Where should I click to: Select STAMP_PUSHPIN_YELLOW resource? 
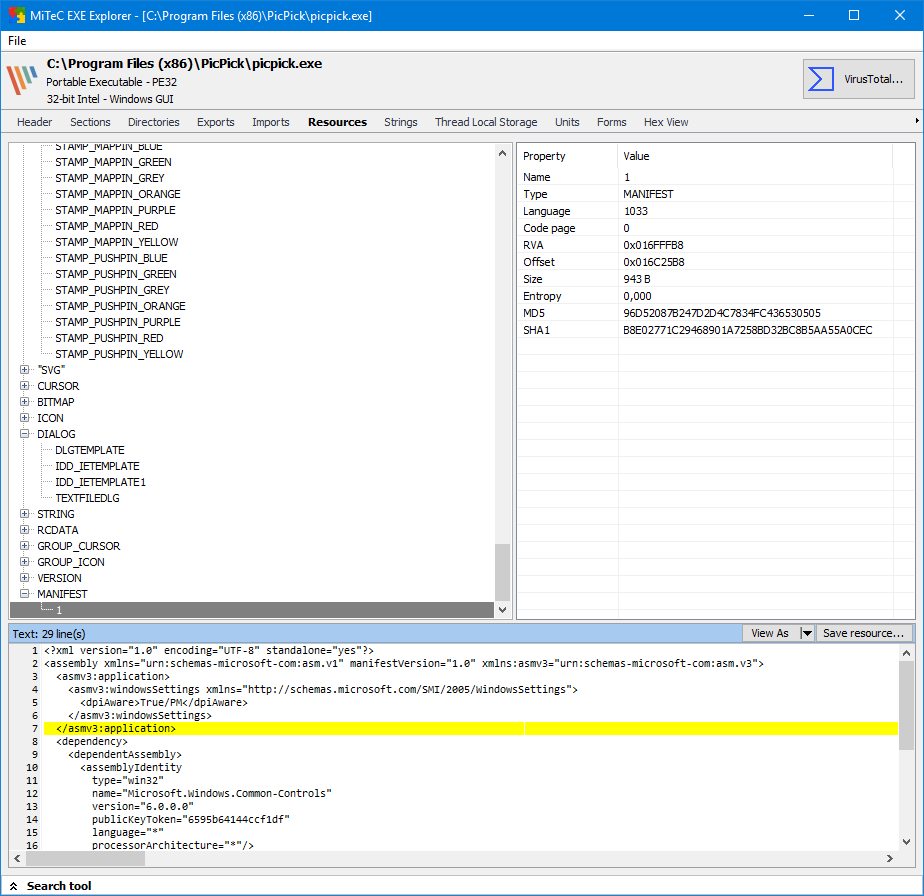point(119,354)
